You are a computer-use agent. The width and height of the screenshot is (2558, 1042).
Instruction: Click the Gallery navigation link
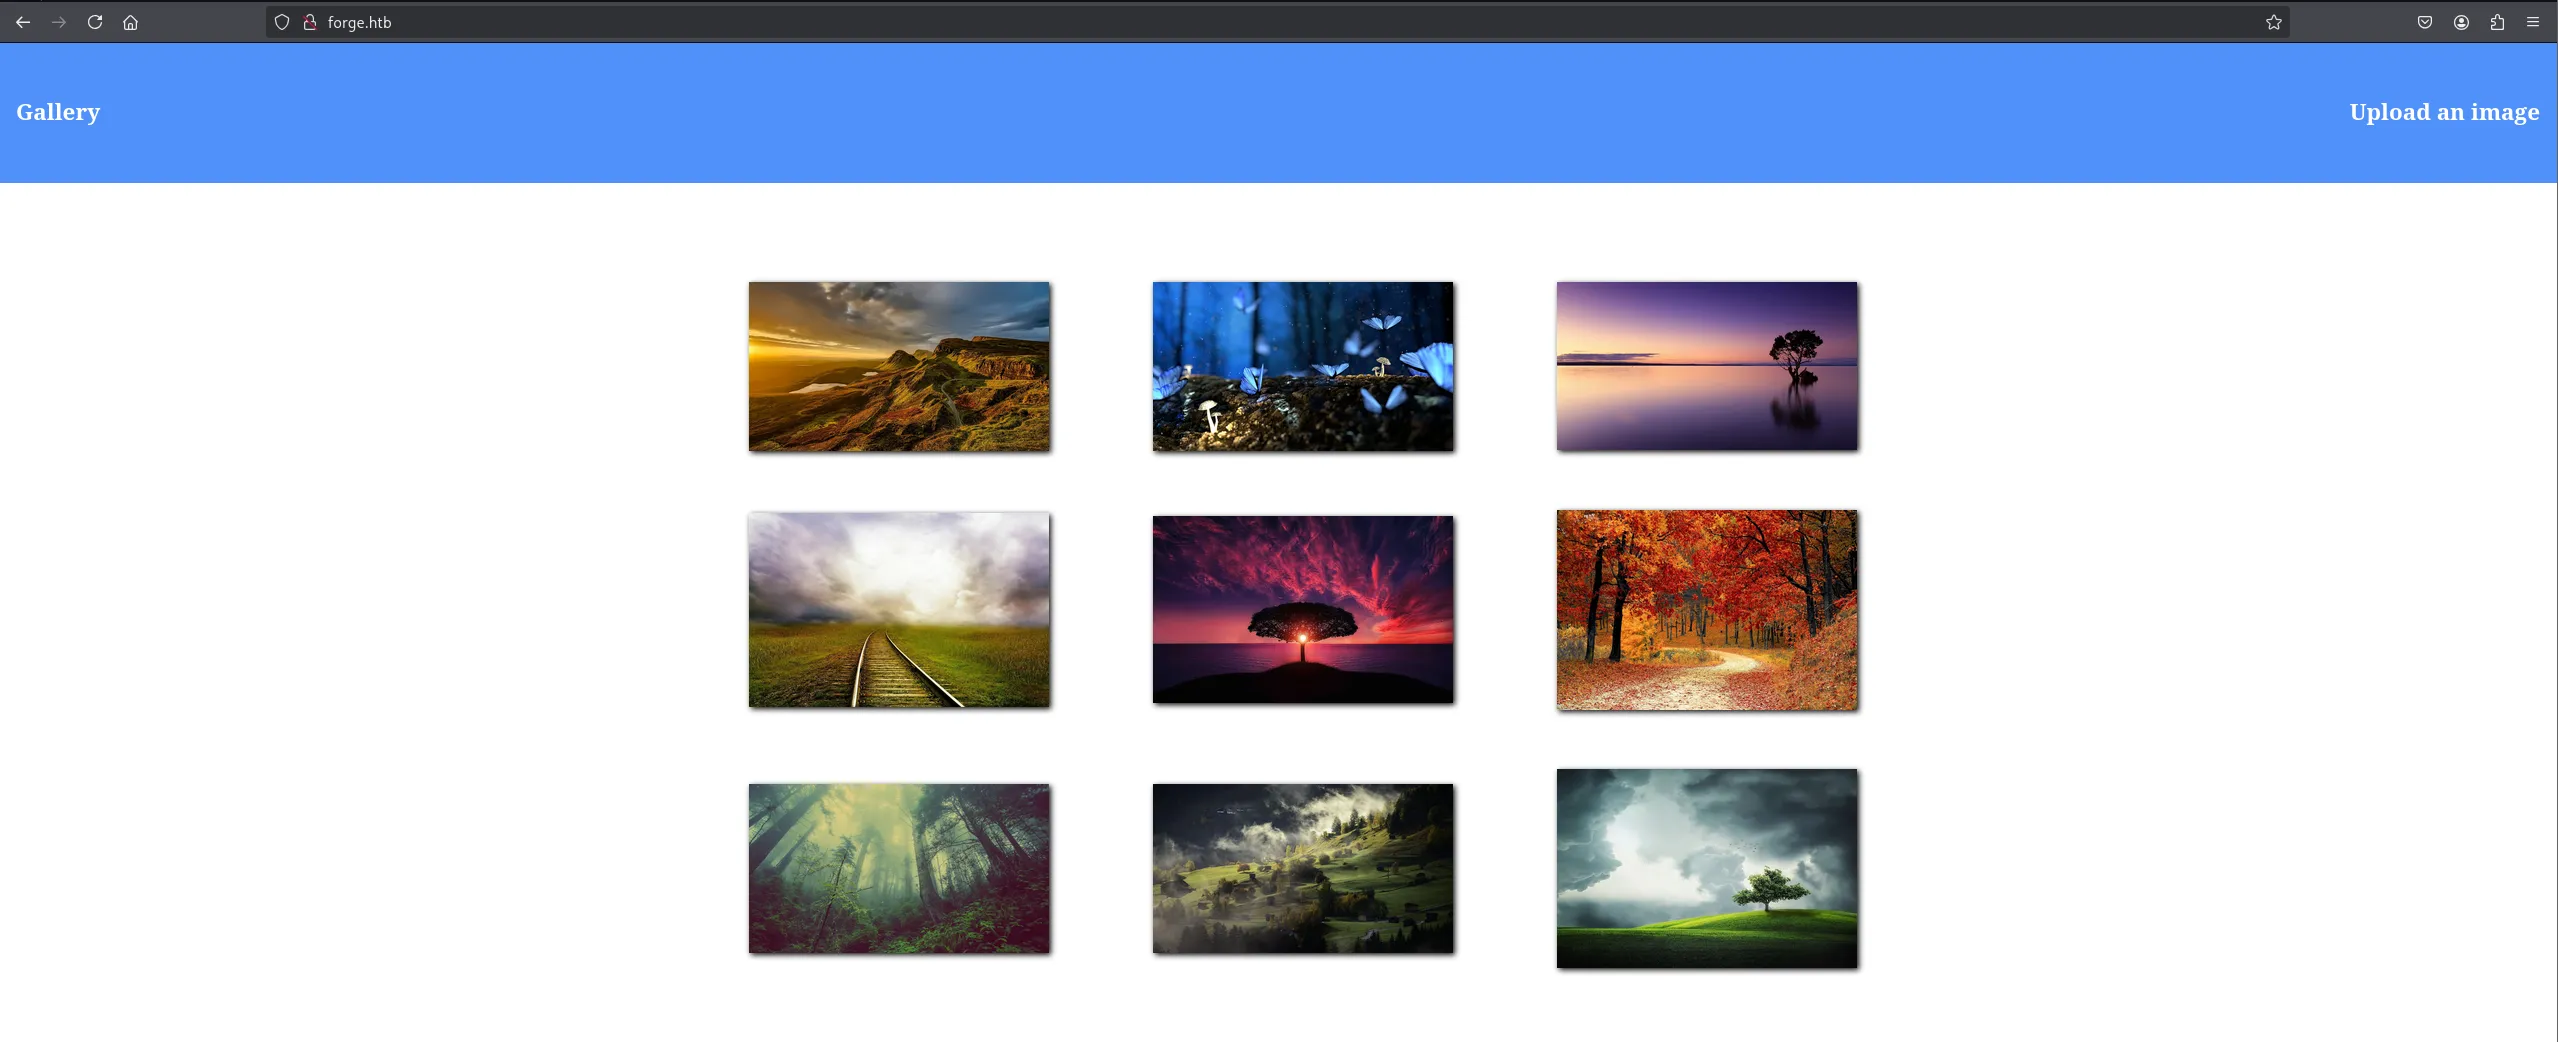click(58, 112)
